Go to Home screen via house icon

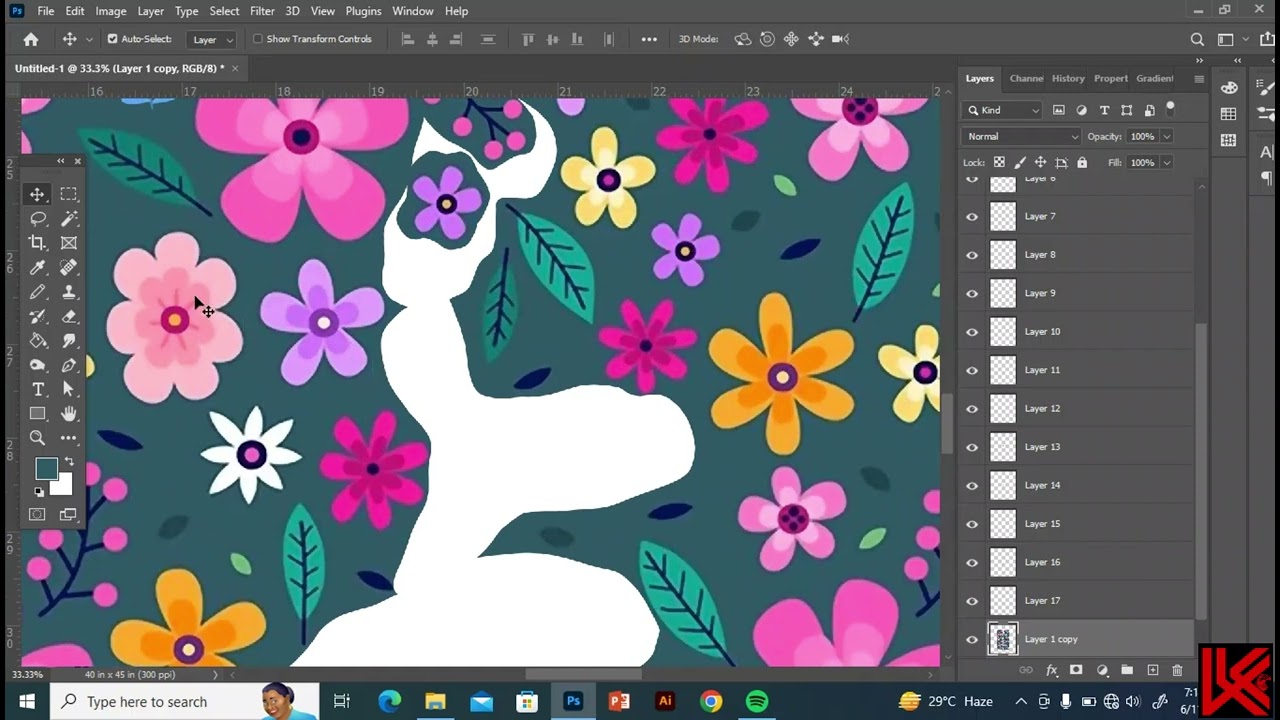[31, 39]
